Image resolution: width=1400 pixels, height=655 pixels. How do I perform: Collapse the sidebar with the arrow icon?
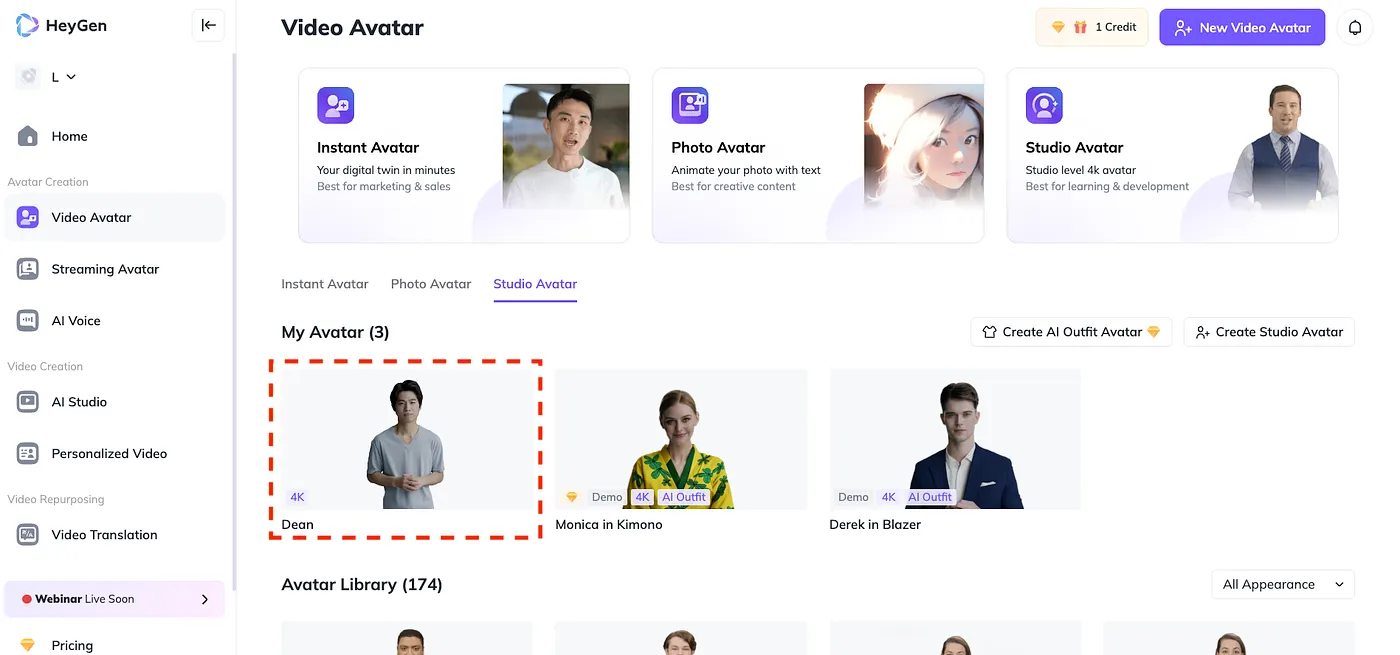tap(208, 26)
